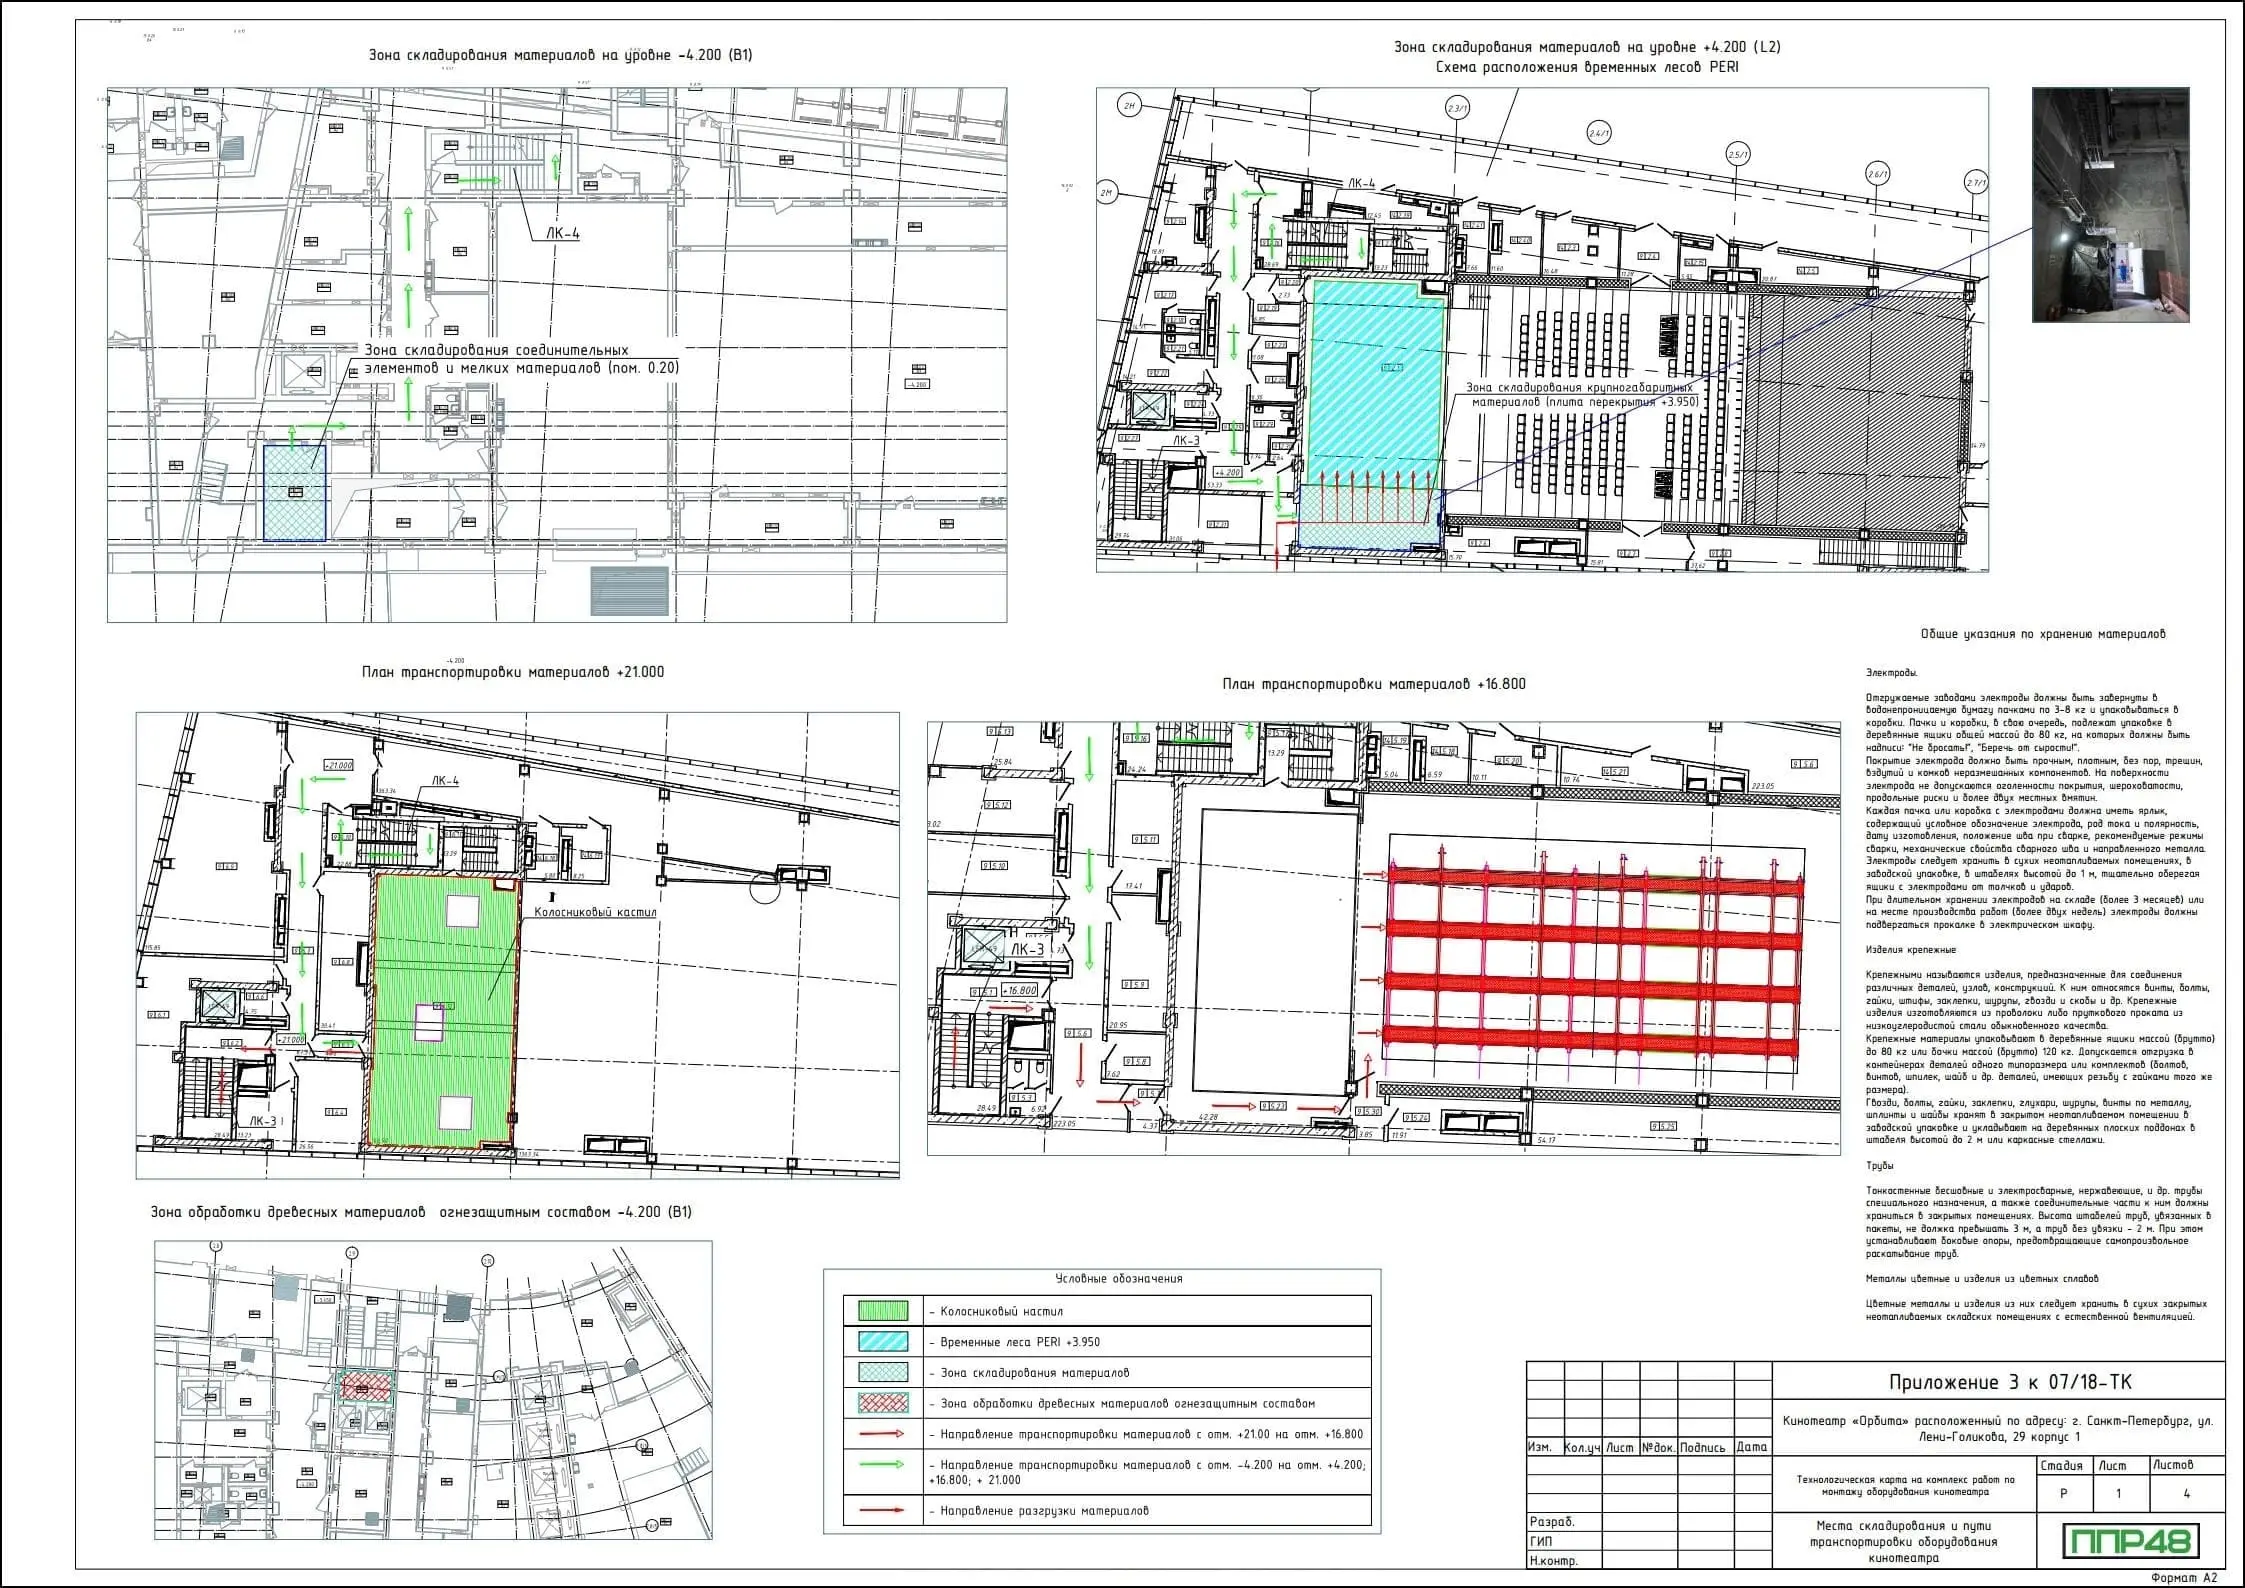Click the Стадия cell containing P
The image size is (2245, 1588).
pos(2063,1494)
